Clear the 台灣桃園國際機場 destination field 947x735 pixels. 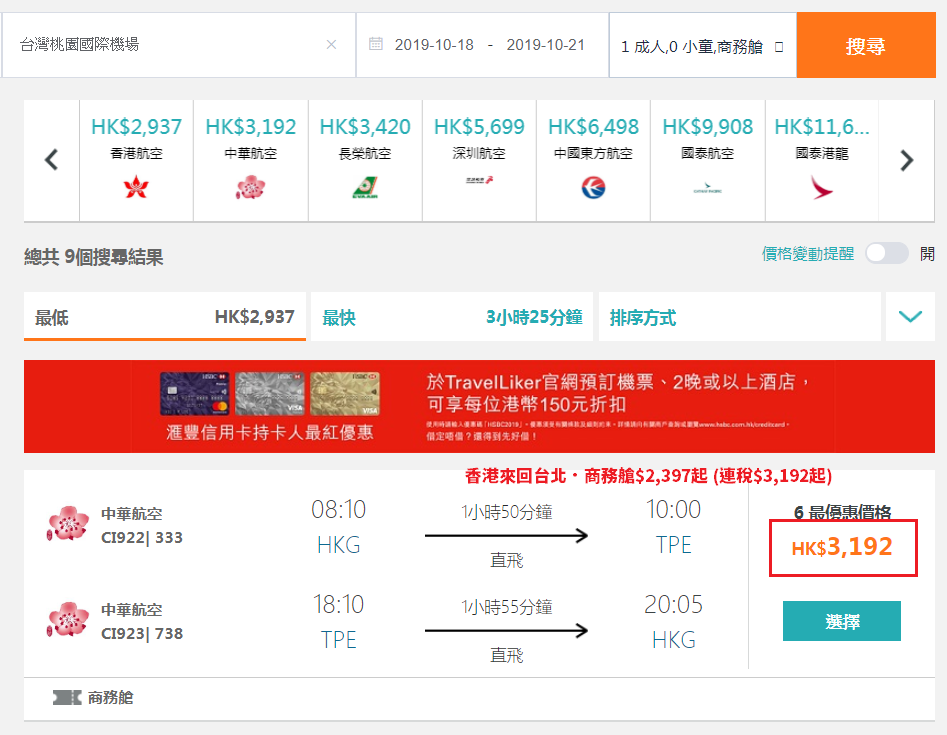click(x=331, y=45)
